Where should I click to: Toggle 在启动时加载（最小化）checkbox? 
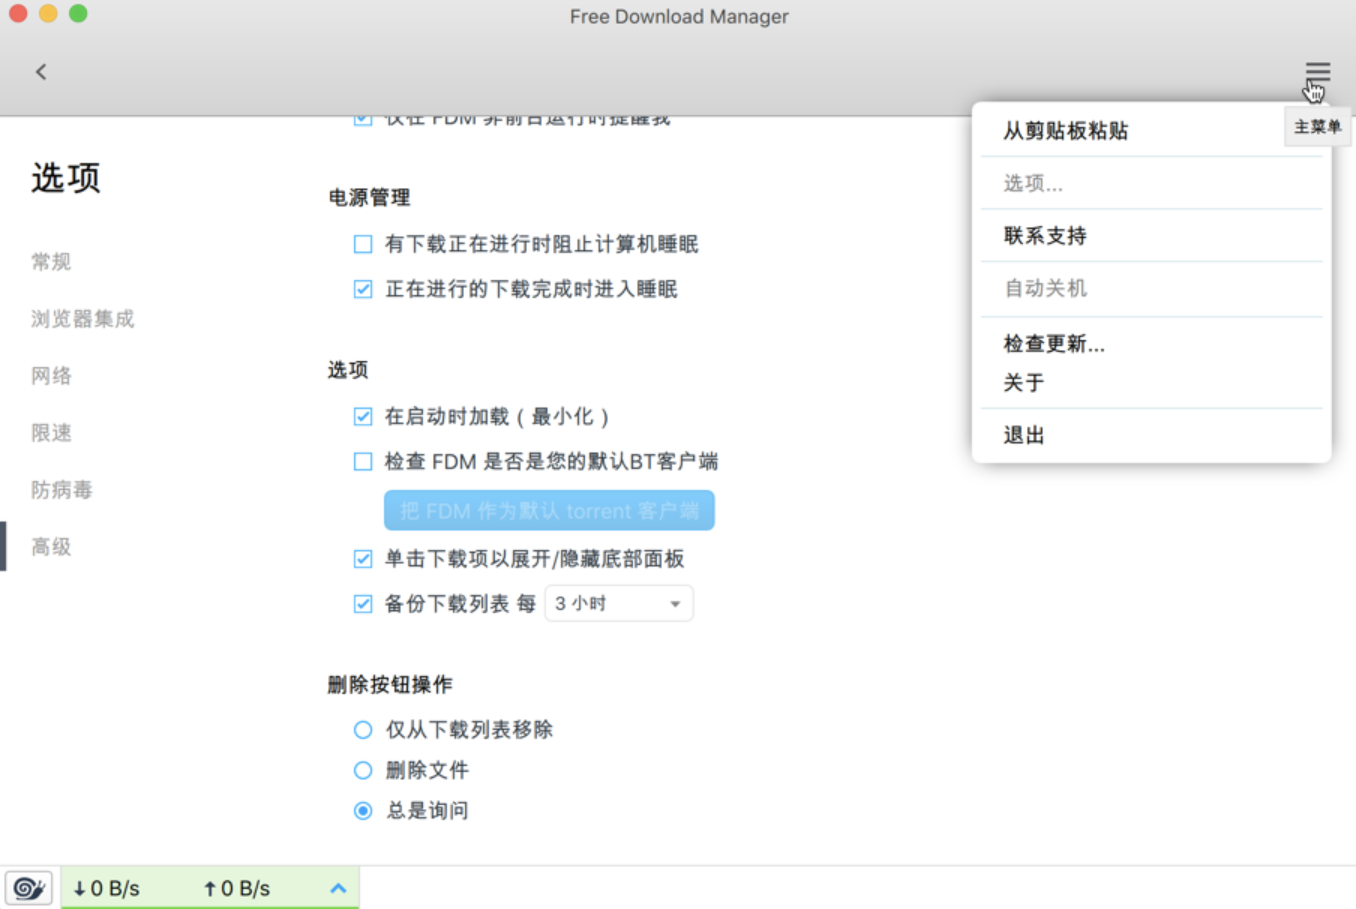[363, 416]
